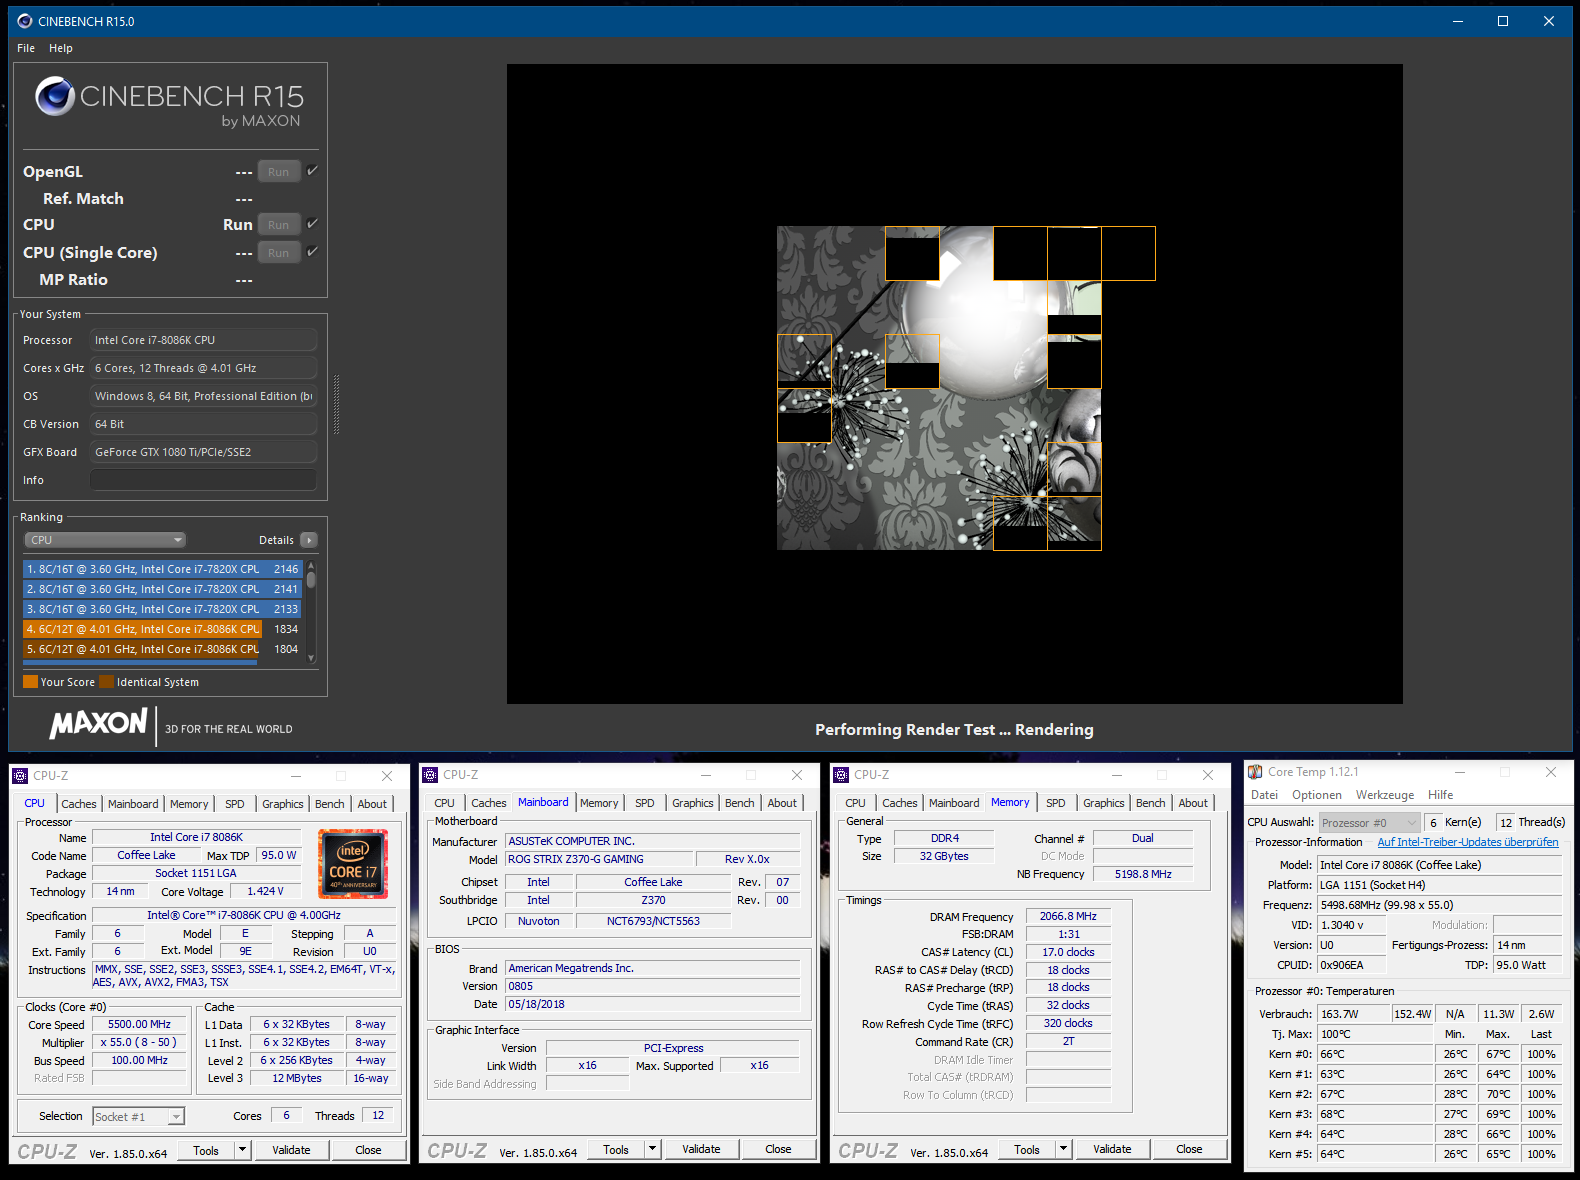Open Tools dropdown arrow in Mainboard window
The height and width of the screenshot is (1180, 1580).
click(652, 1149)
